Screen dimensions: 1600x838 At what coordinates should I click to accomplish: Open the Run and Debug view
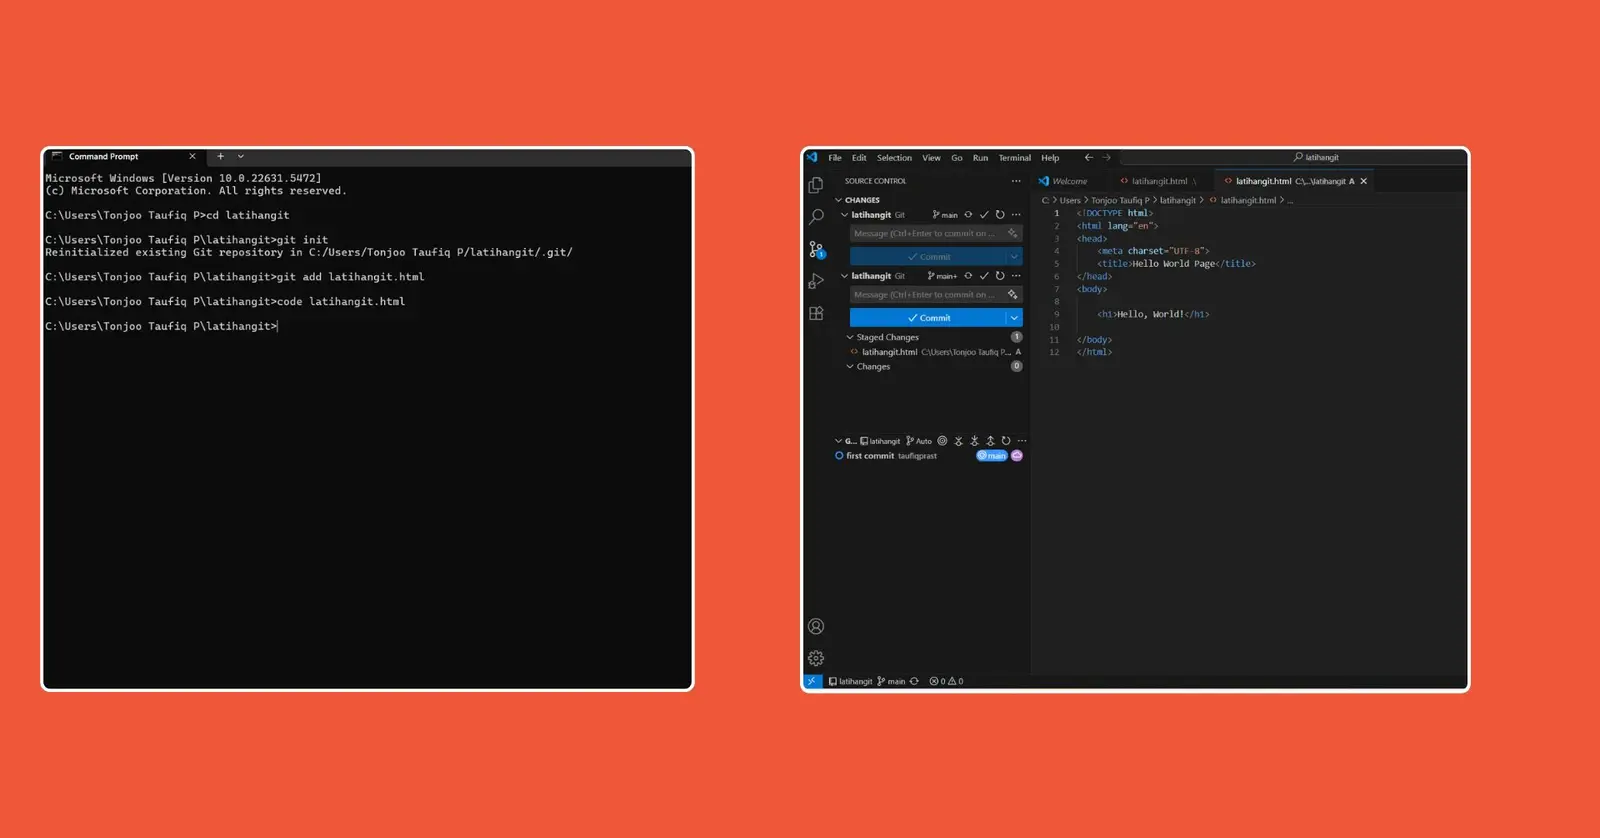coord(816,281)
